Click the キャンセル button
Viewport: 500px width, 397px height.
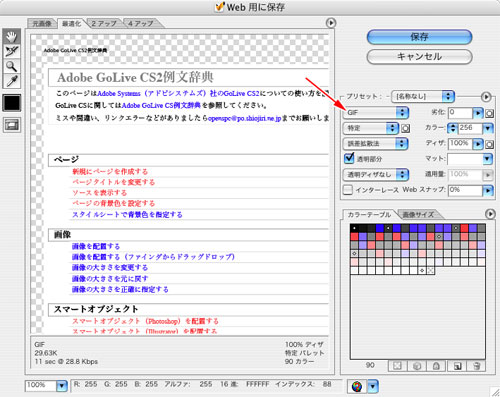coord(420,57)
